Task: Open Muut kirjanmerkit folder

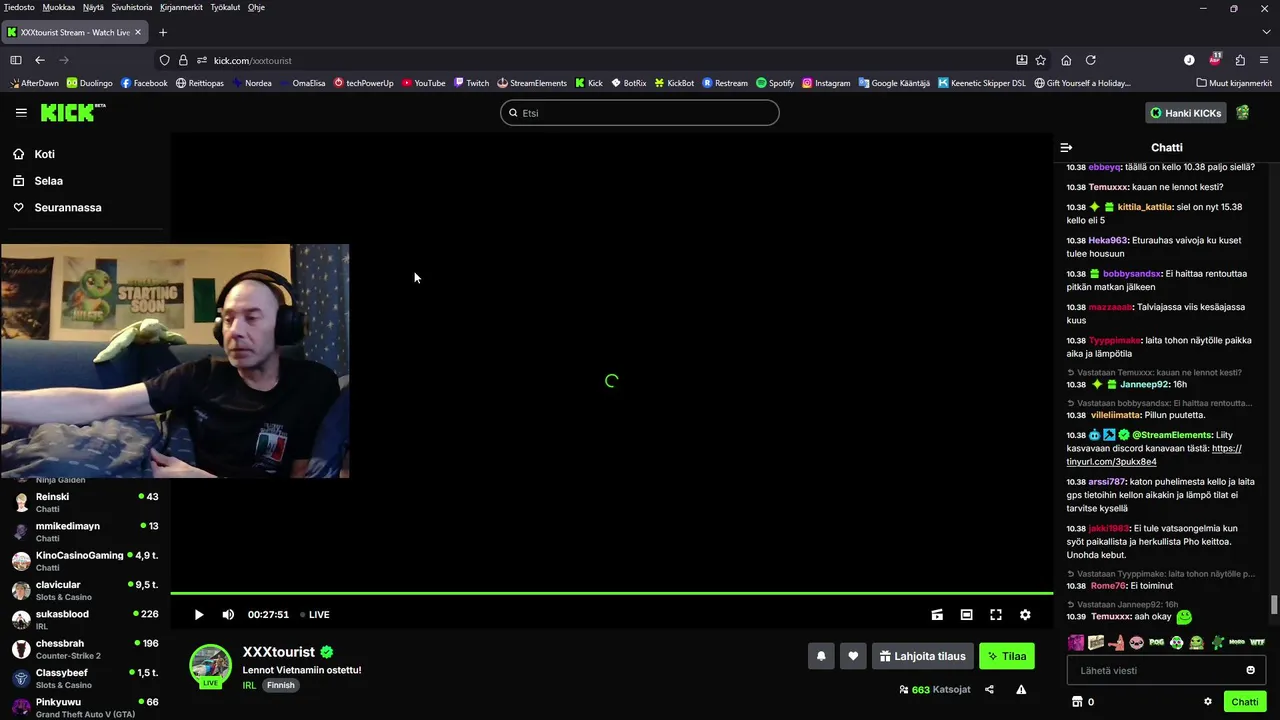Action: pos(1233,83)
